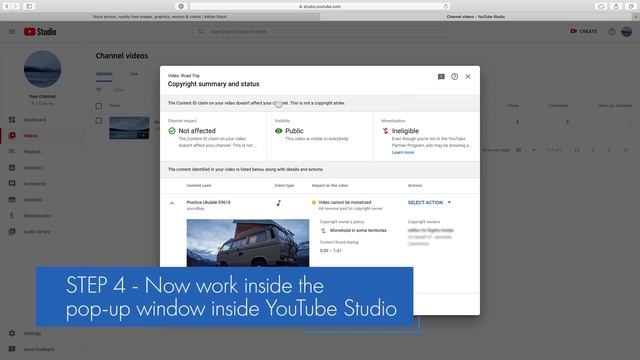Viewport: 640px width, 360px height.
Task: Click the Public visibility eye icon
Action: tap(278, 131)
